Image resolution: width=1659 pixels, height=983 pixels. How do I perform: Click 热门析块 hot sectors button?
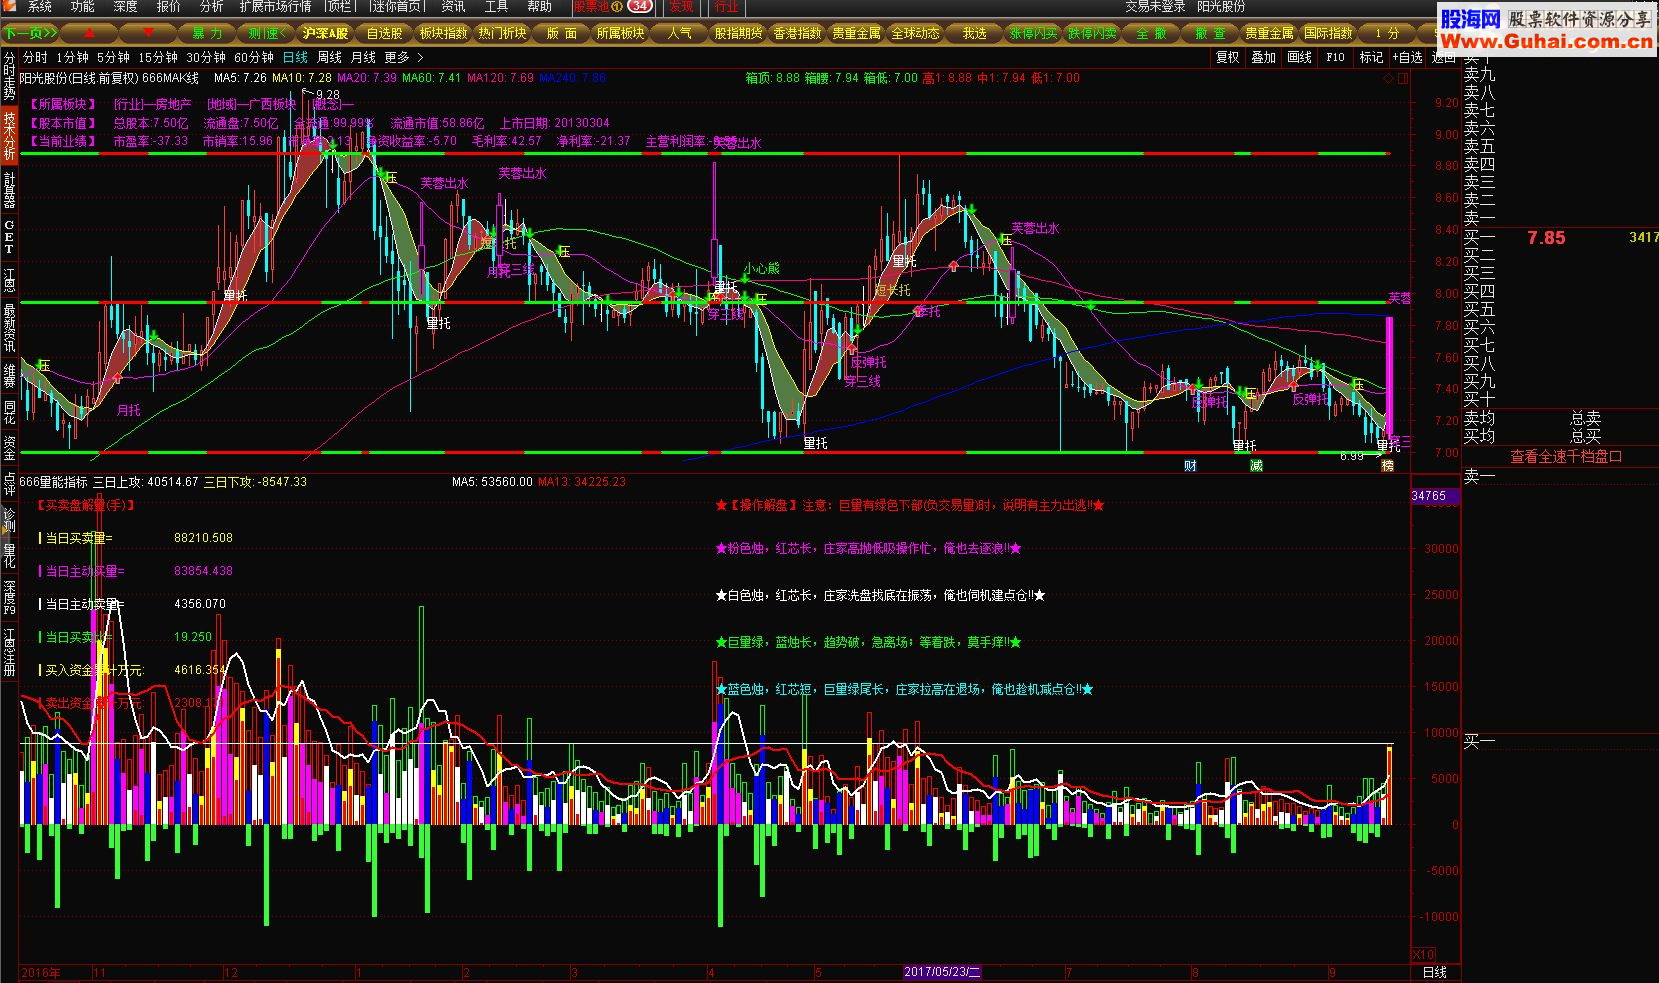[x=502, y=33]
